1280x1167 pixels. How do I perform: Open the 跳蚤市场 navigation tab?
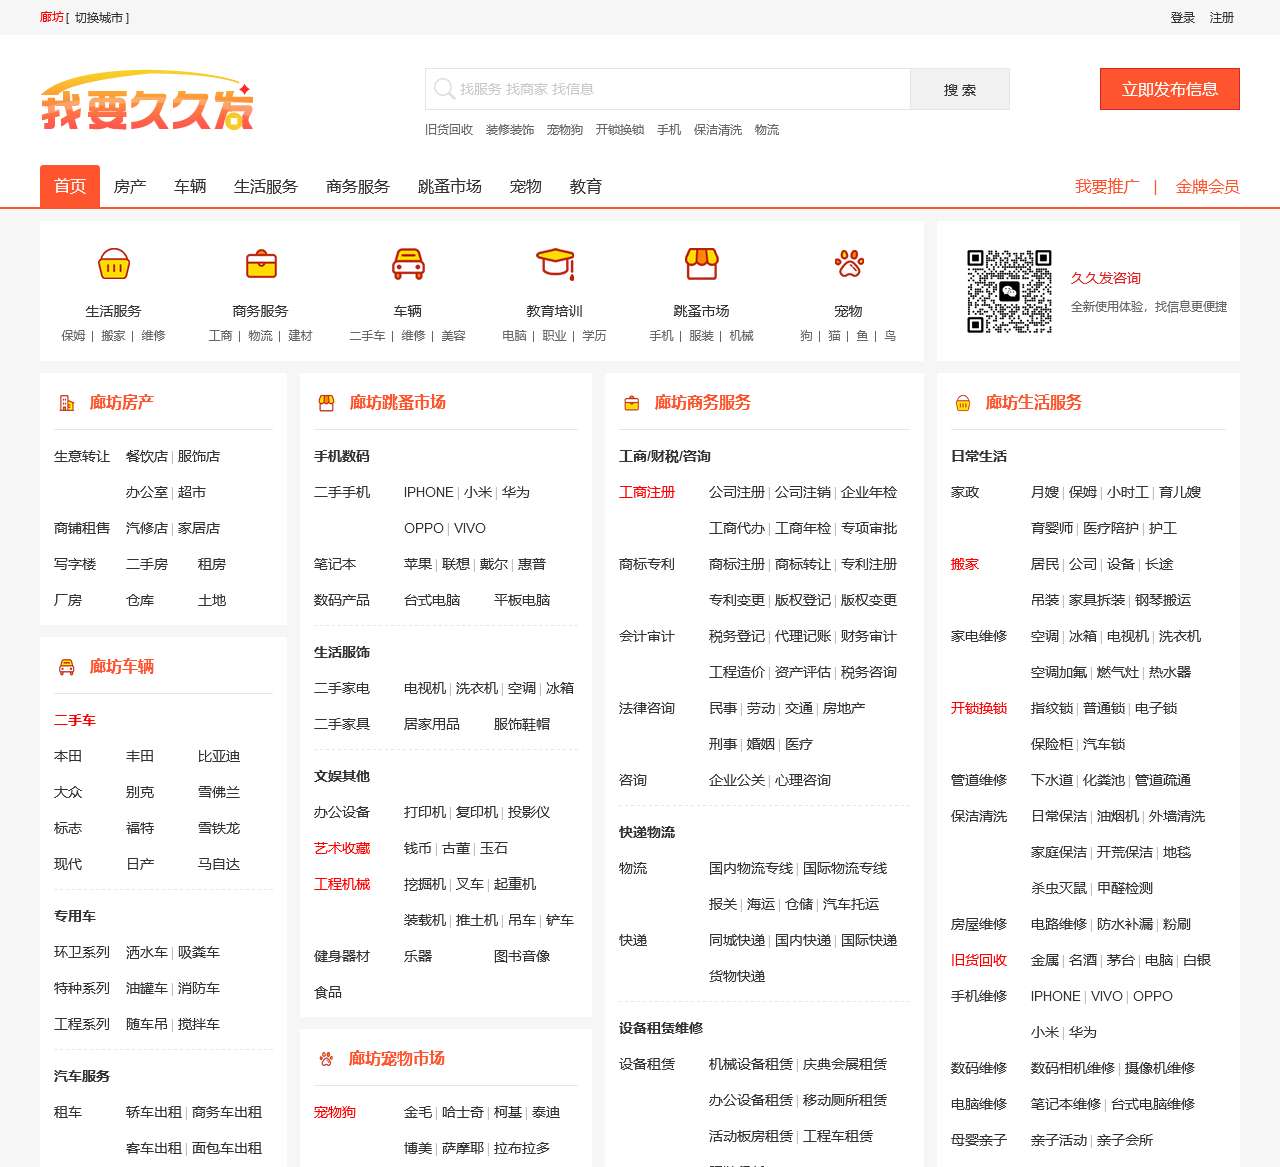tap(450, 186)
